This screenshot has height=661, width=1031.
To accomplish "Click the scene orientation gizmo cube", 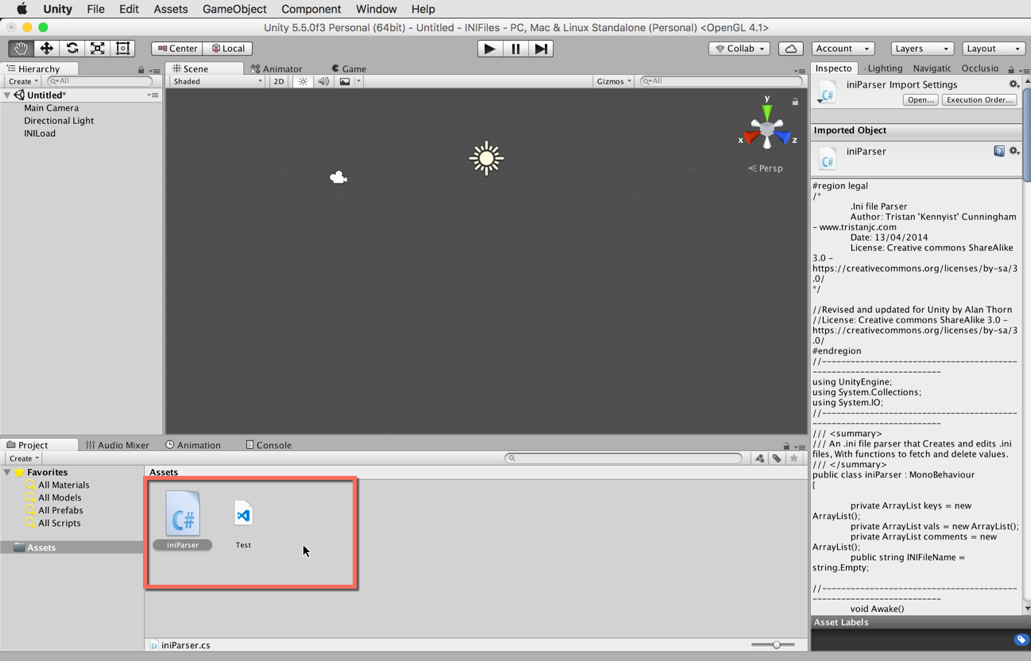I will point(767,128).
